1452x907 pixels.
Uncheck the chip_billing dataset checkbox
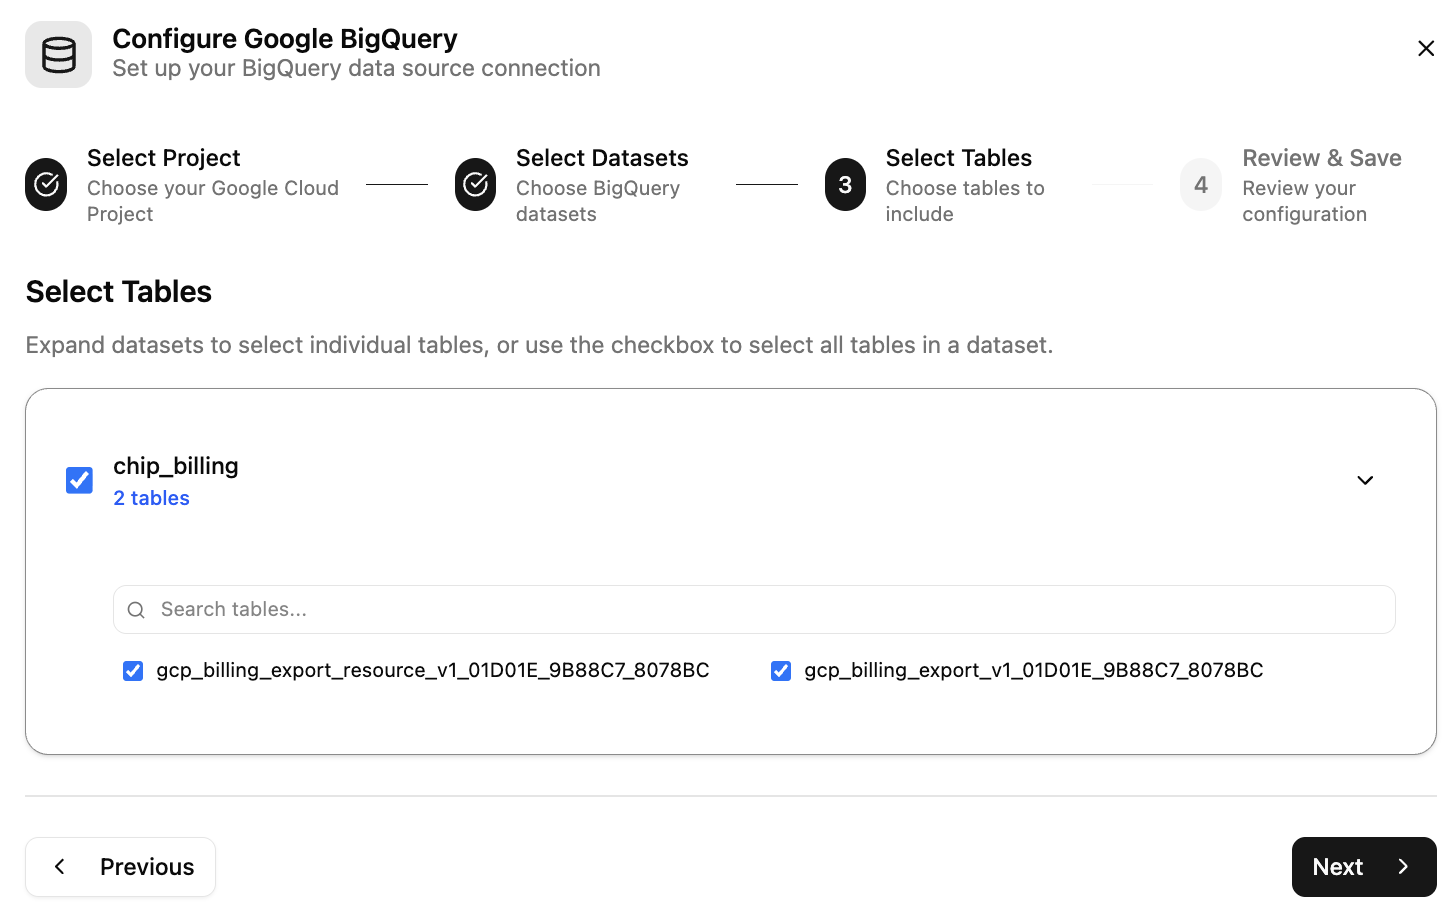pos(79,480)
